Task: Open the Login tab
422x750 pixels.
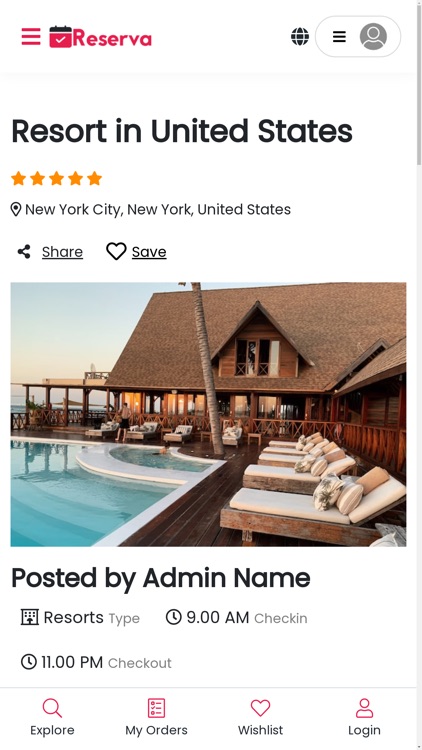Action: pyautogui.click(x=365, y=717)
